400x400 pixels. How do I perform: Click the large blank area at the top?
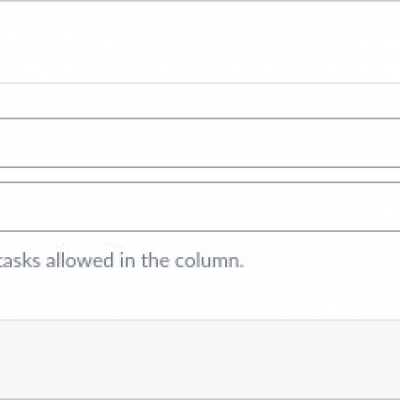click(x=200, y=43)
